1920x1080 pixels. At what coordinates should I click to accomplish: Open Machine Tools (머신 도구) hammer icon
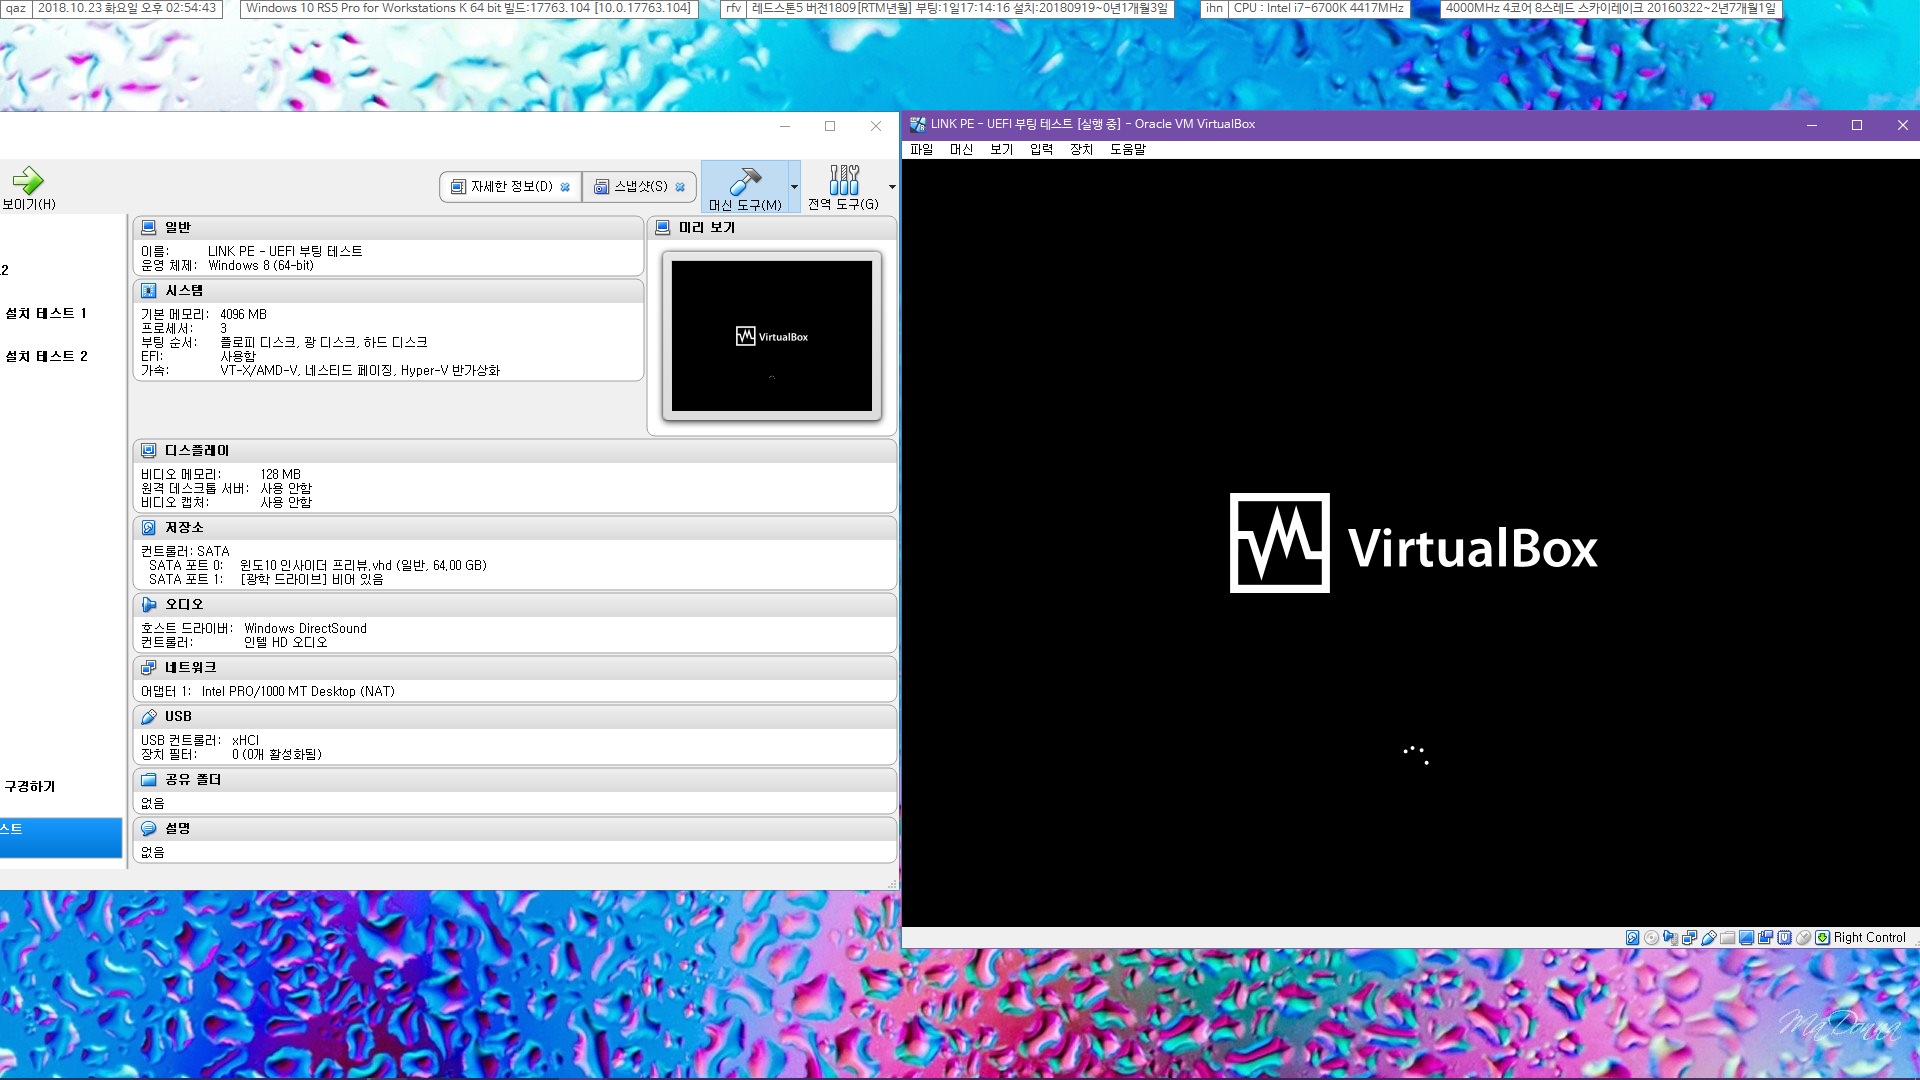[x=745, y=180]
